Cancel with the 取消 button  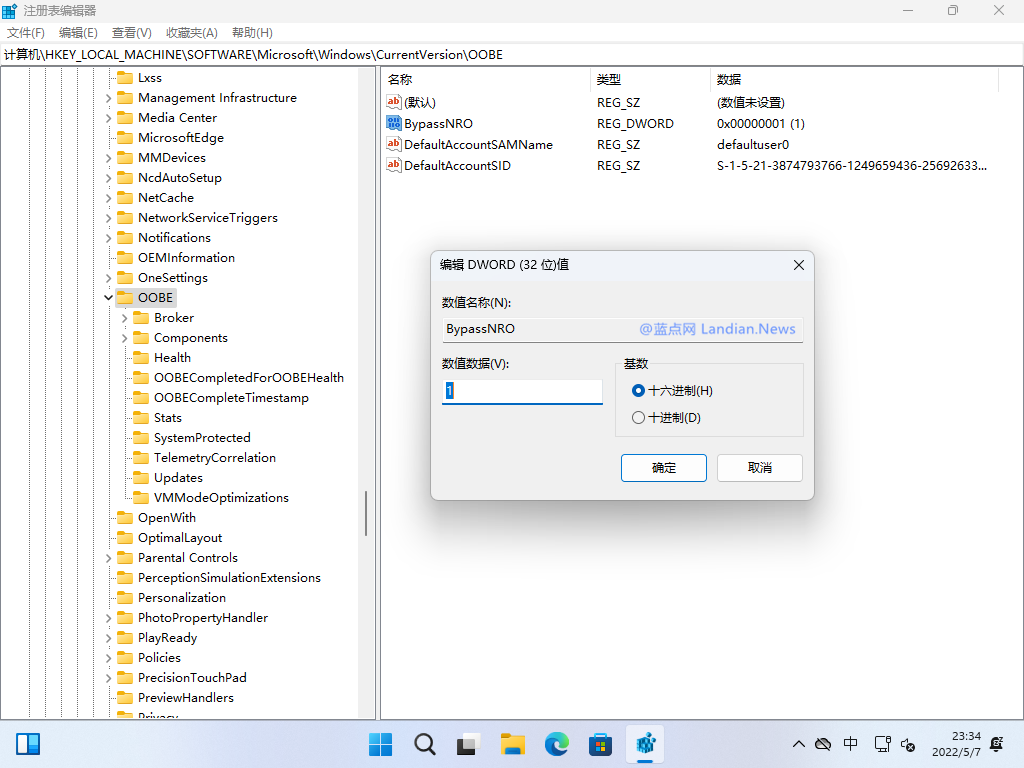click(x=760, y=468)
